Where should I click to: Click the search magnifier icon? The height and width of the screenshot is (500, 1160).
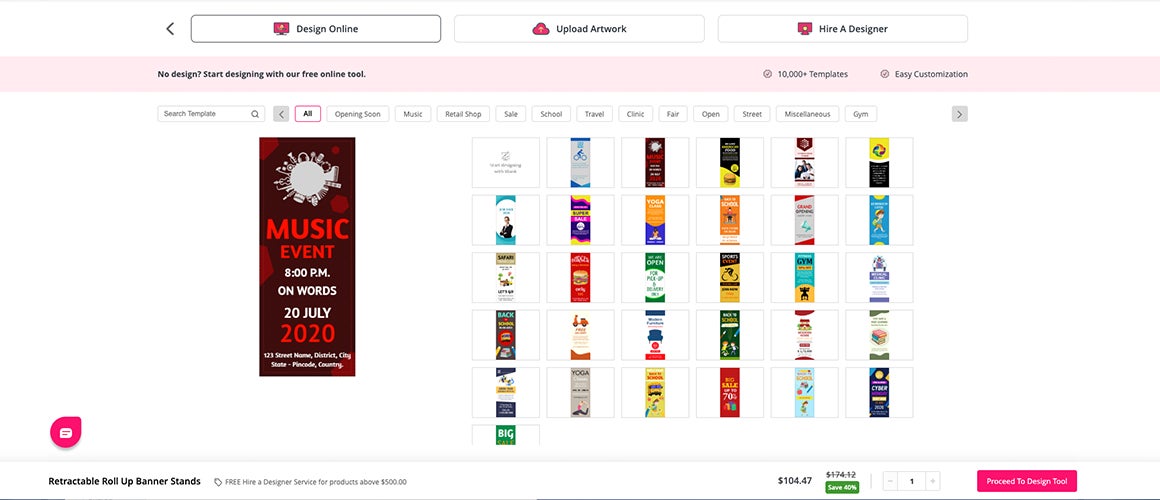click(x=255, y=114)
